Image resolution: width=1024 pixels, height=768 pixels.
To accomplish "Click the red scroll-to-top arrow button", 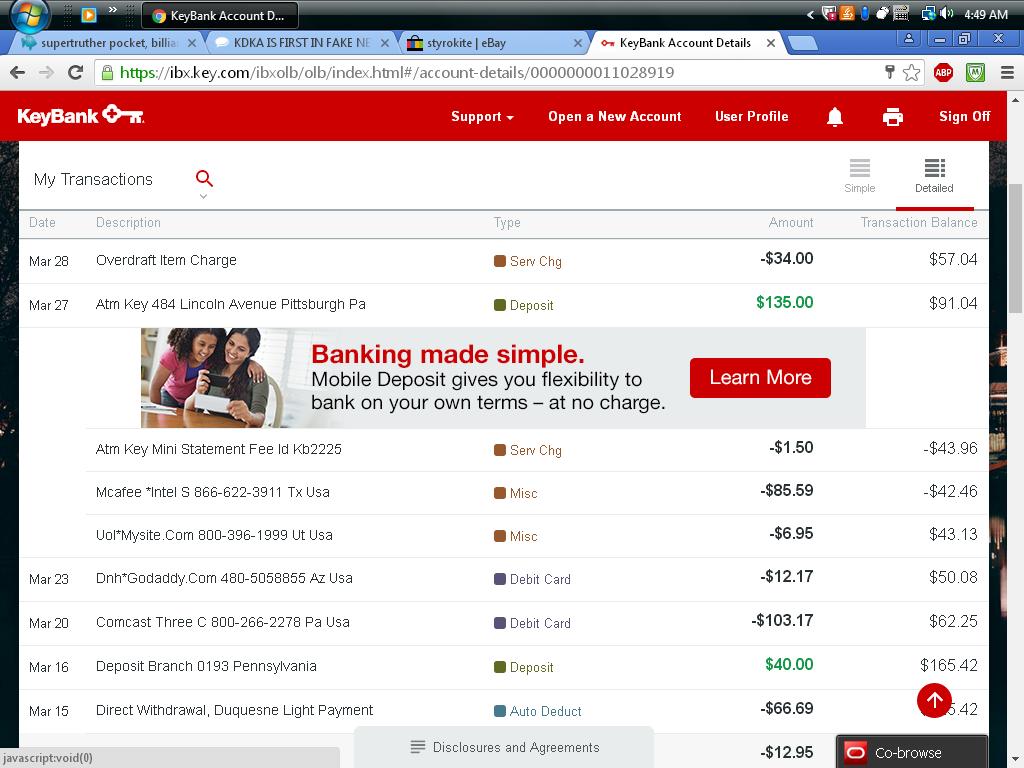I will [x=934, y=700].
